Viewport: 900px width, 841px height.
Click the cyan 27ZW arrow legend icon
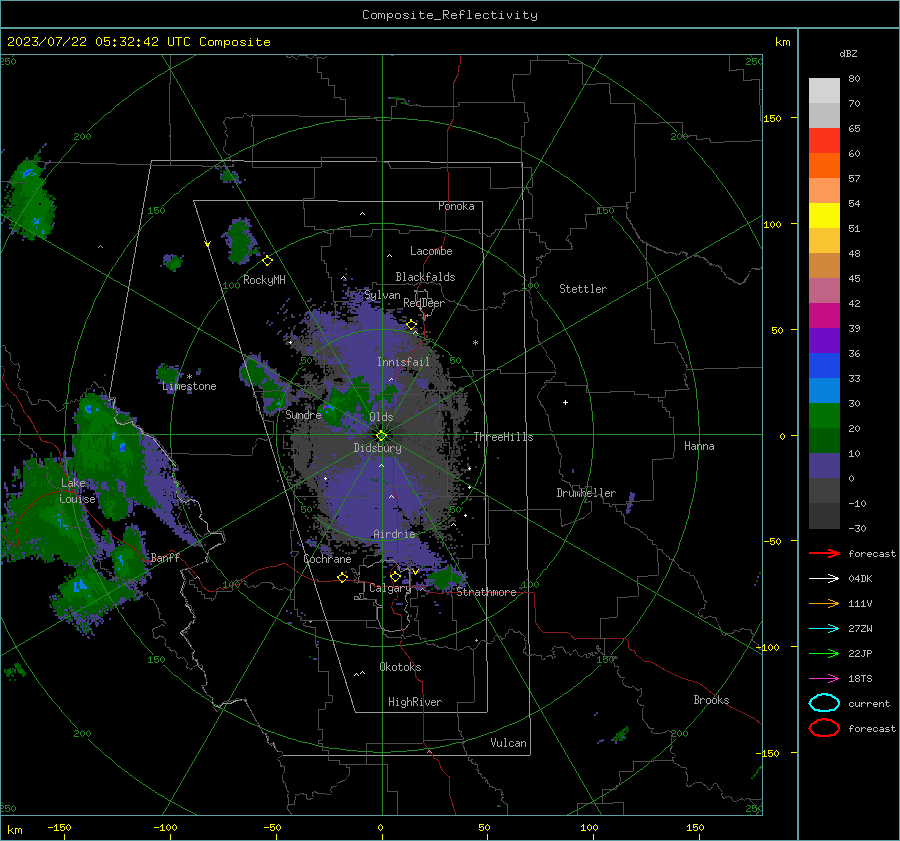[x=824, y=629]
